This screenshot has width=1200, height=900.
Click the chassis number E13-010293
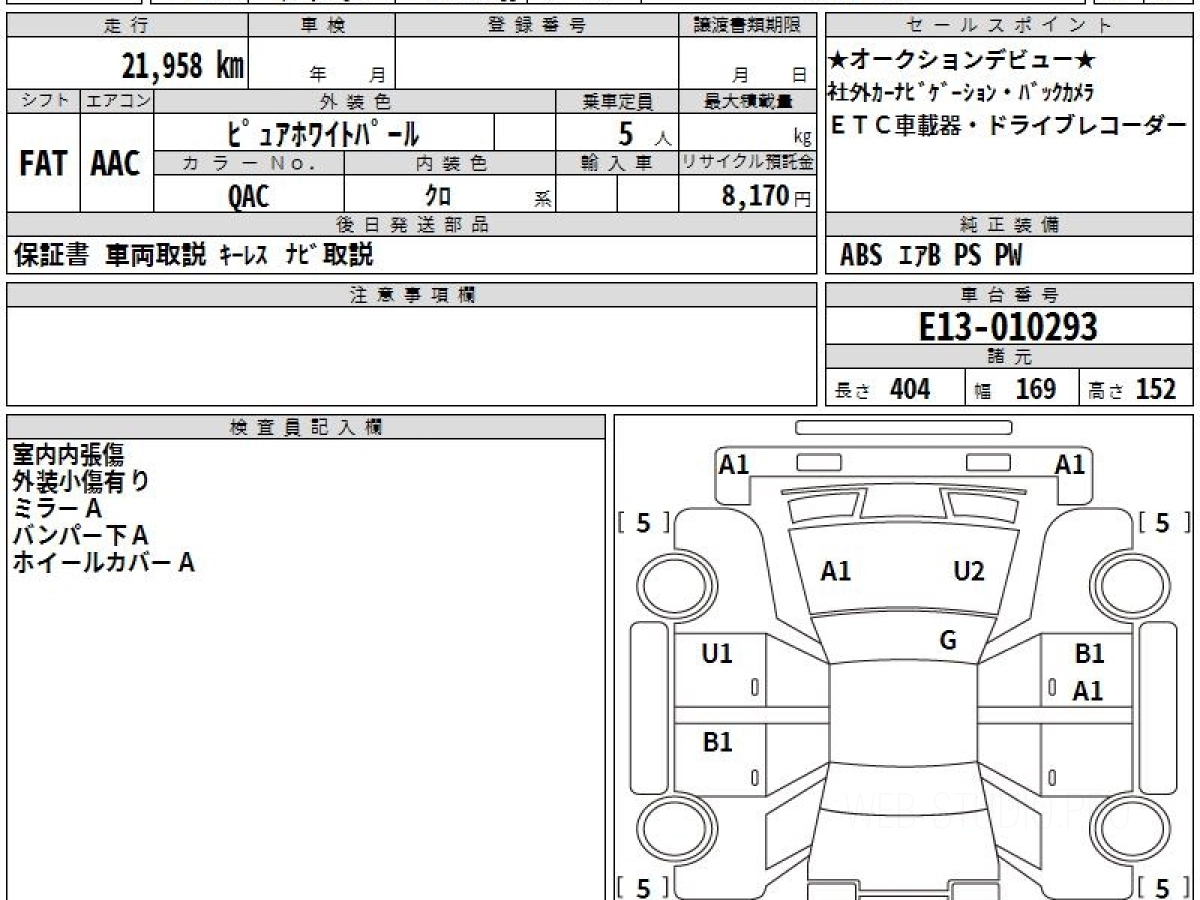click(1008, 326)
